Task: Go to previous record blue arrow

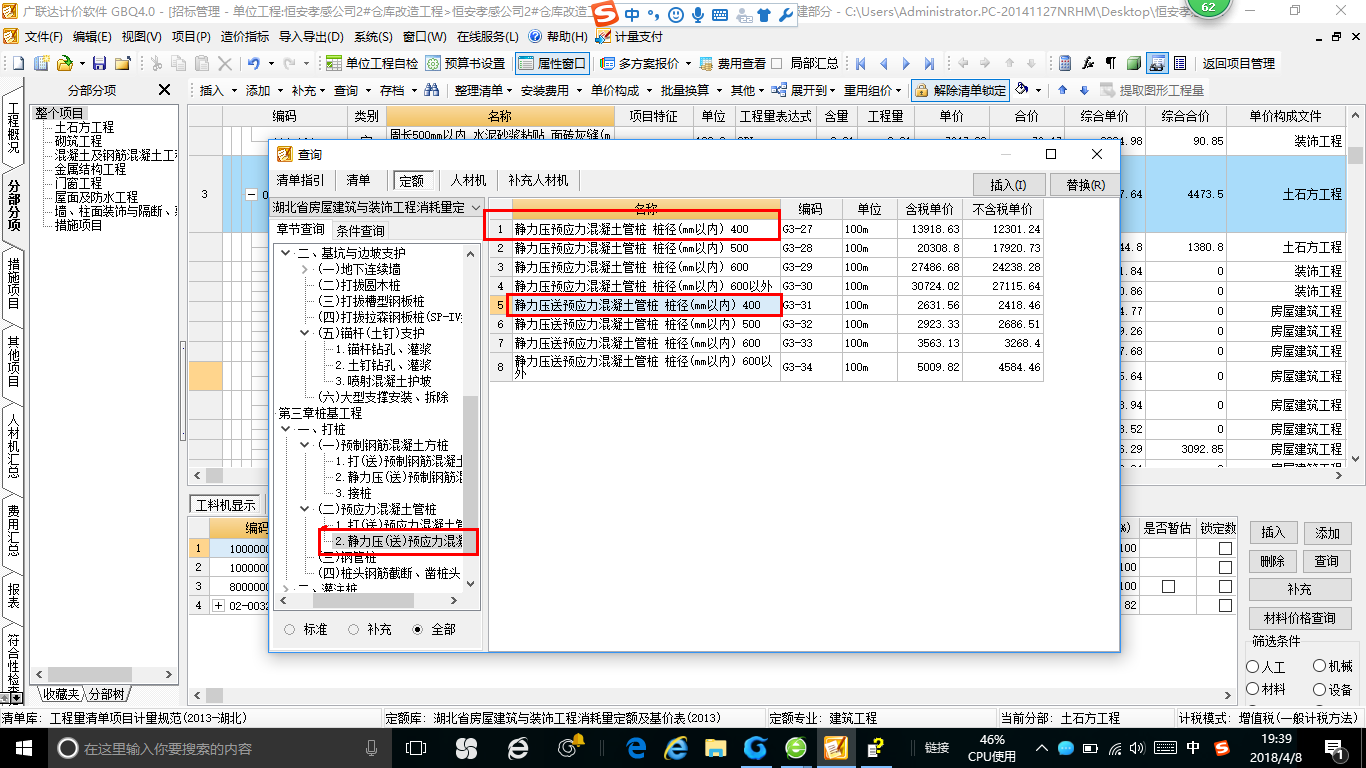Action: (884, 63)
